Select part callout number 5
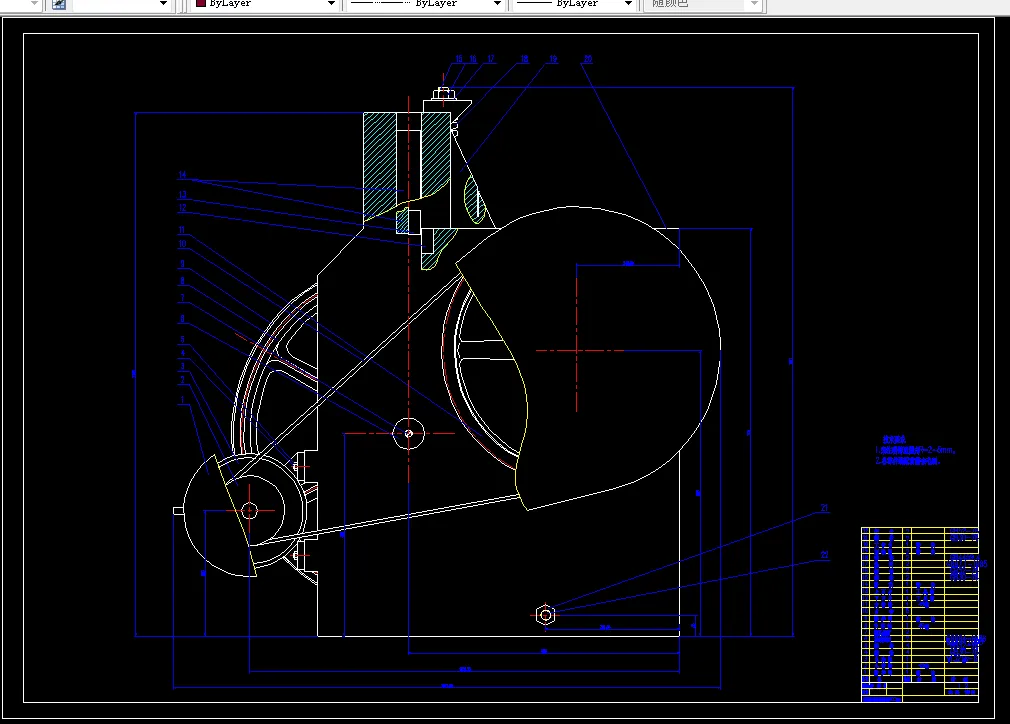1010x724 pixels. [182, 339]
